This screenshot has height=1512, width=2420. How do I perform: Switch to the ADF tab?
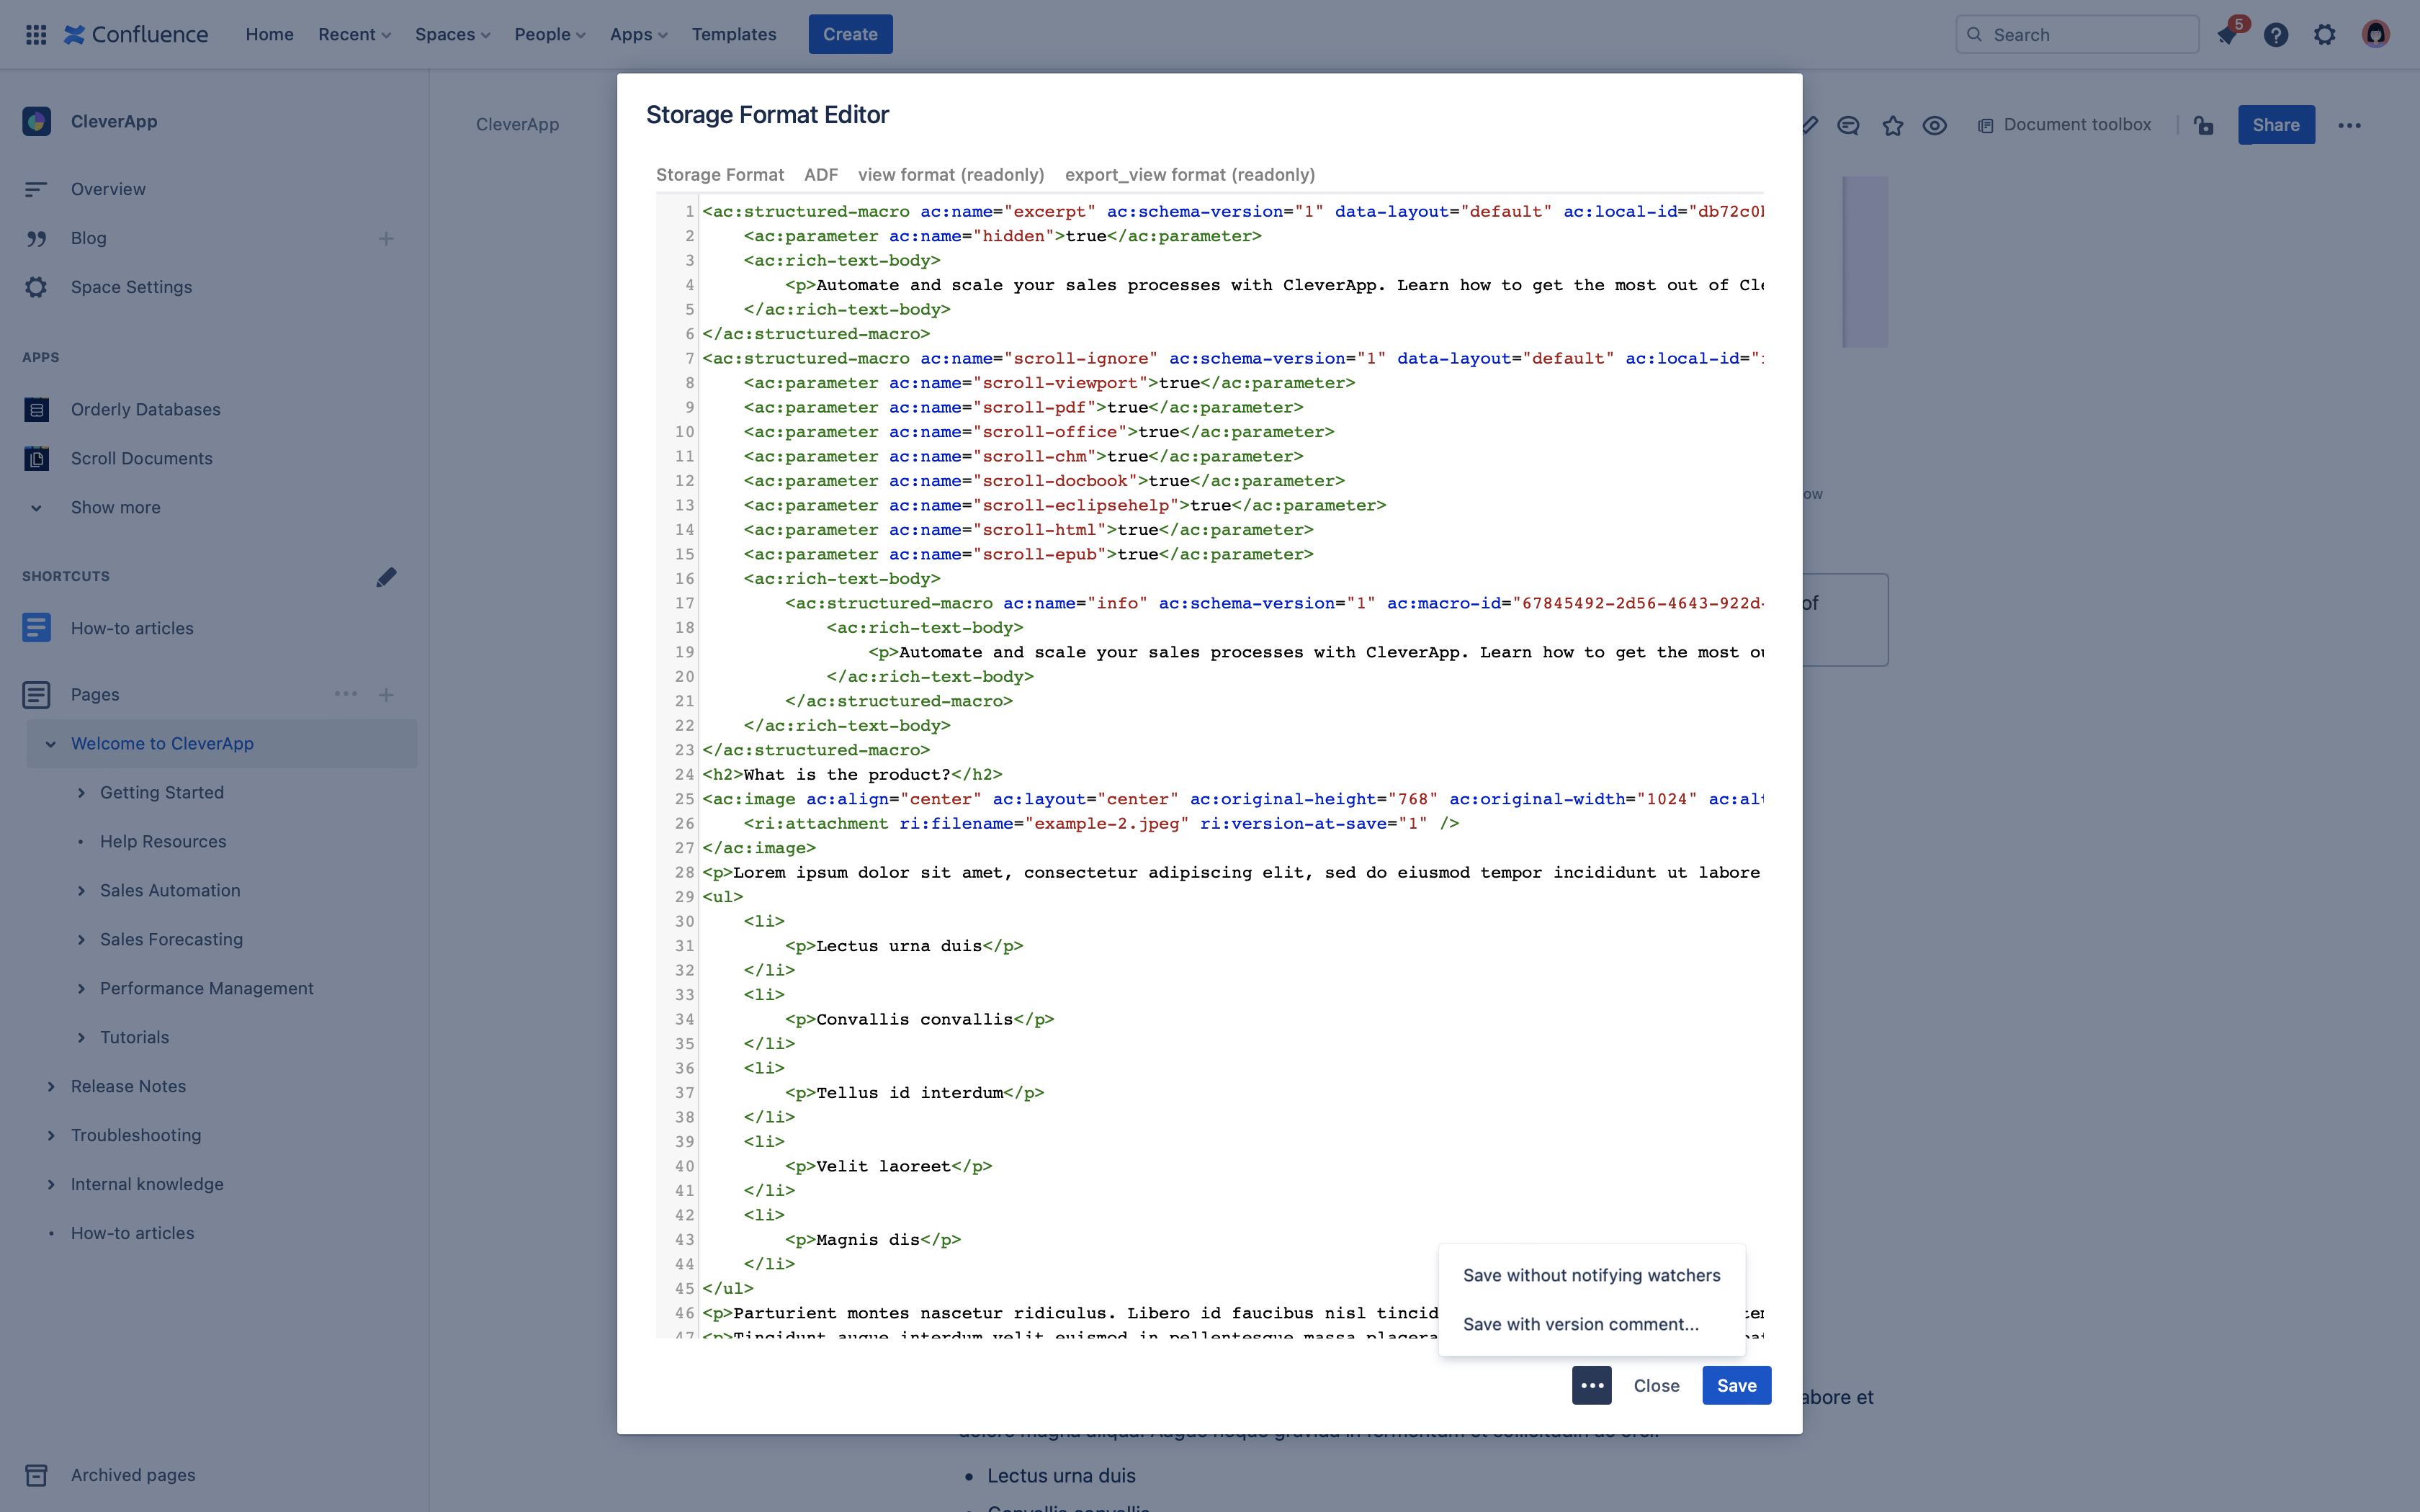[x=821, y=174]
